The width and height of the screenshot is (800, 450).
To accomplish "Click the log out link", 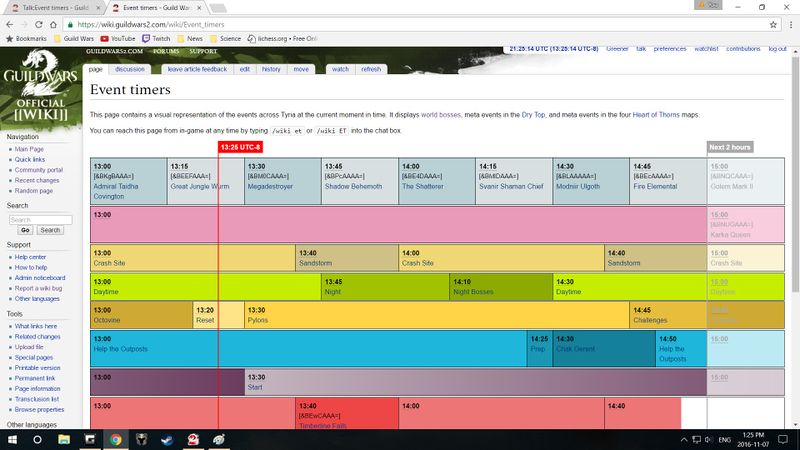I will [778, 49].
